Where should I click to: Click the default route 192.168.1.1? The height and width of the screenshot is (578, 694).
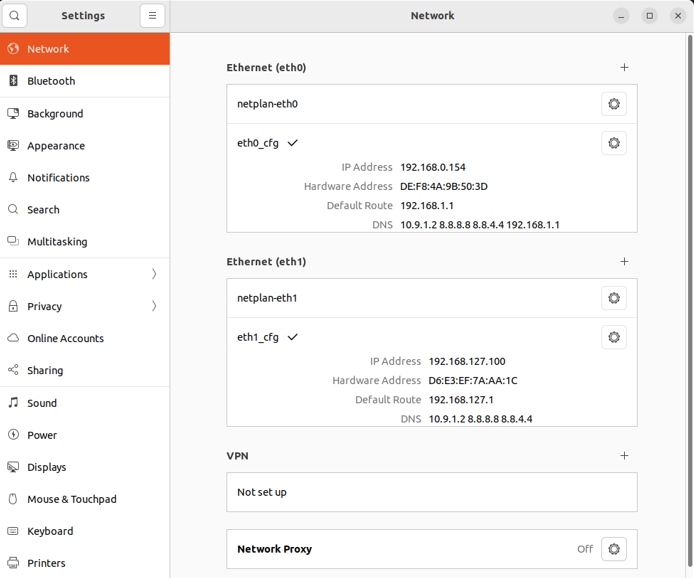pyautogui.click(x=427, y=206)
